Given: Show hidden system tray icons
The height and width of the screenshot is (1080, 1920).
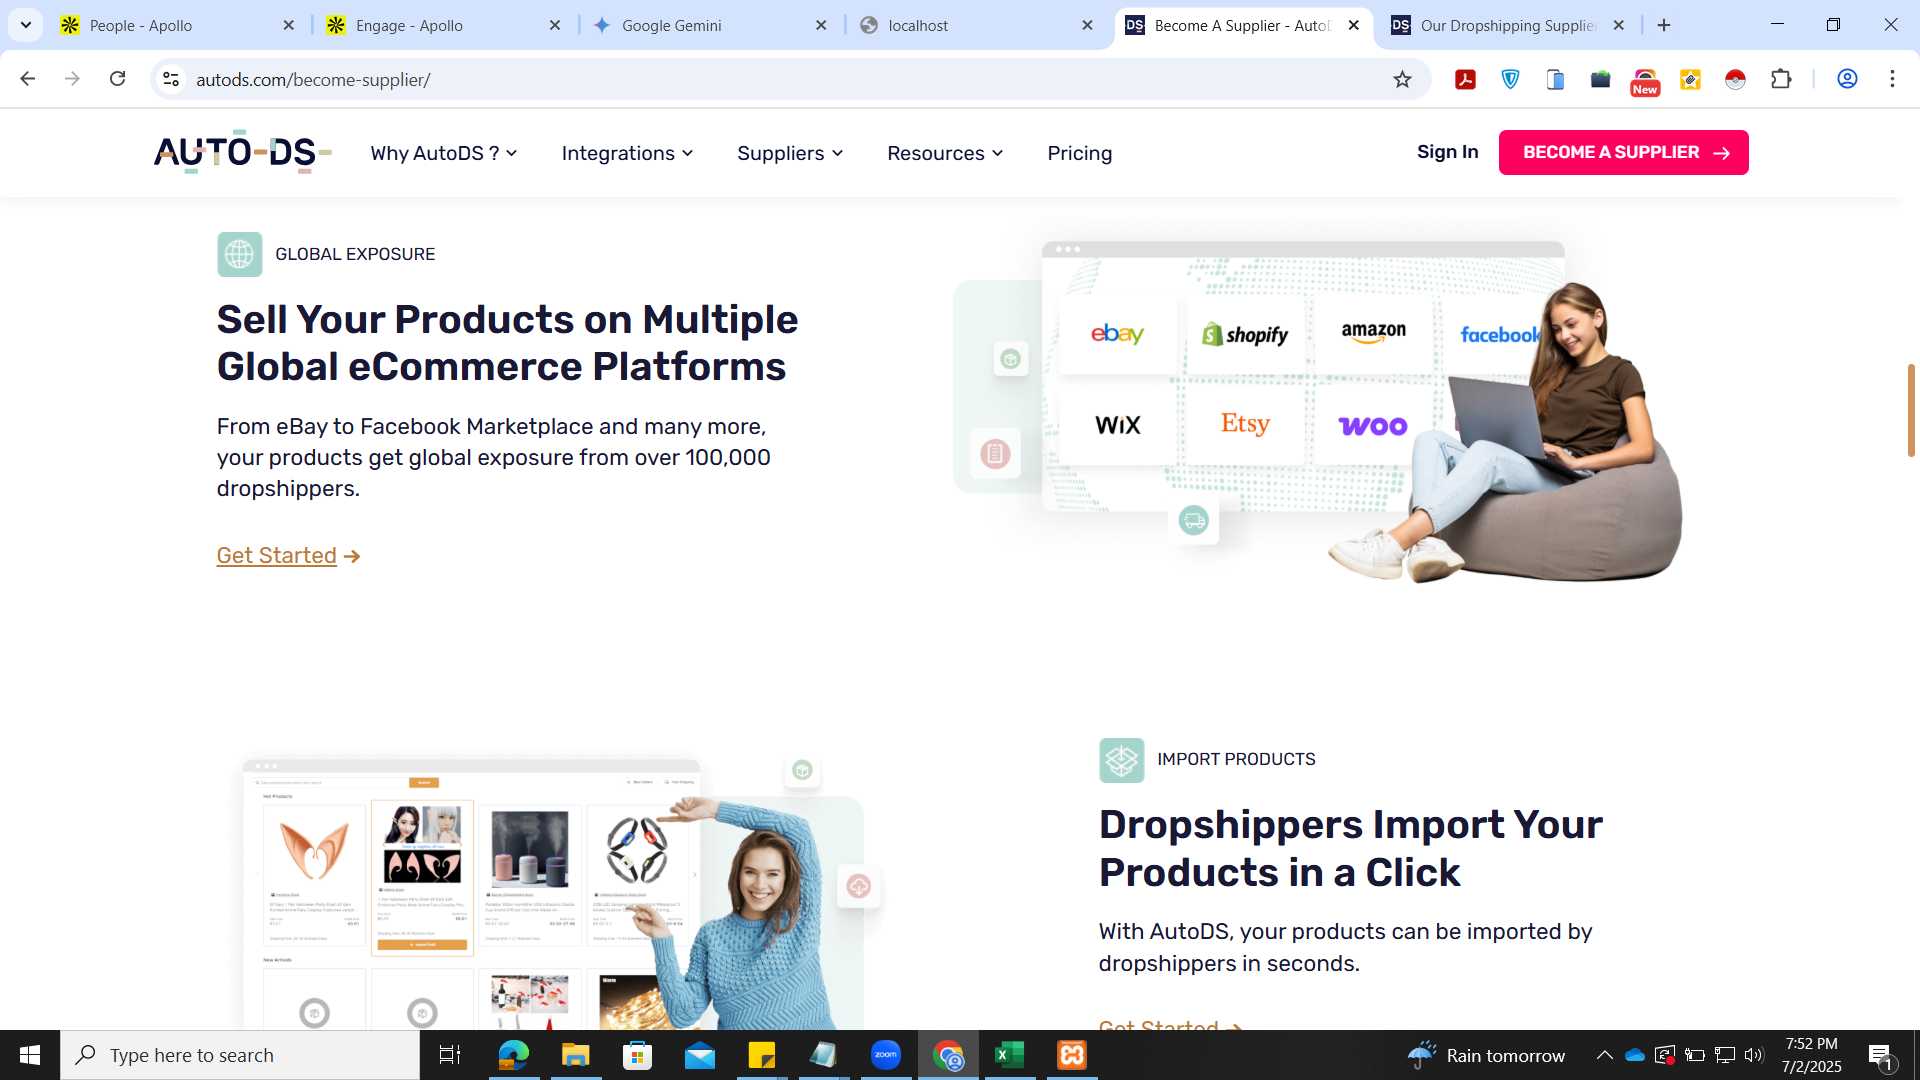Looking at the screenshot, I should click(x=1604, y=1055).
